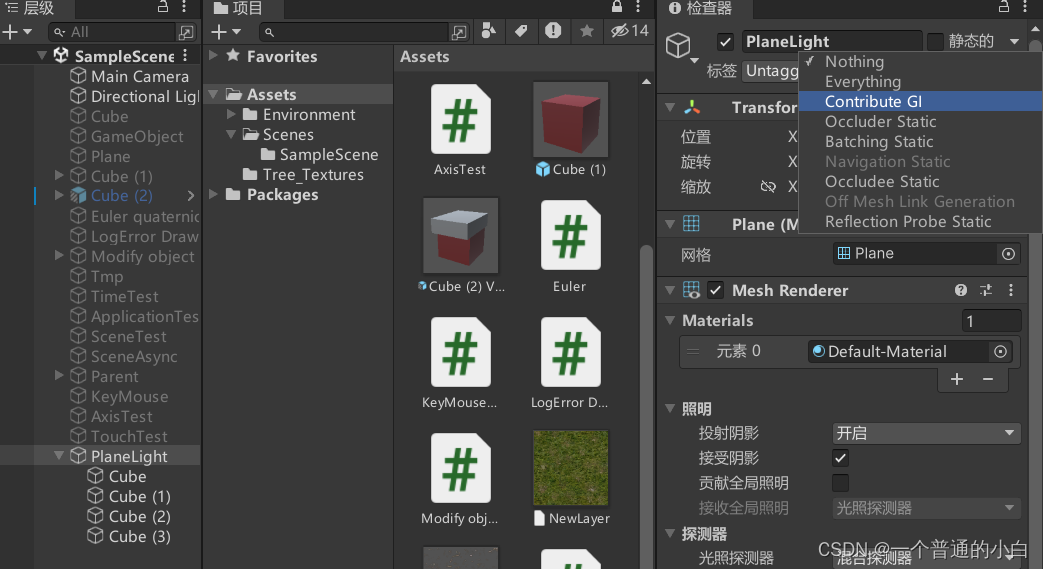Screen dimensions: 1043x569
Task: Add a material element with plus
Action: 957,379
